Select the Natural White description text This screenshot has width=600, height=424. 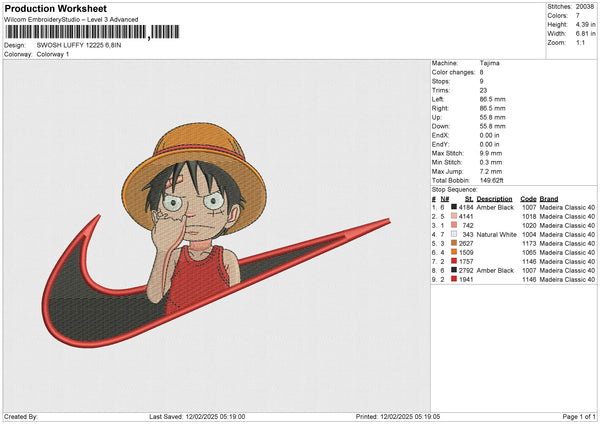[x=497, y=234]
